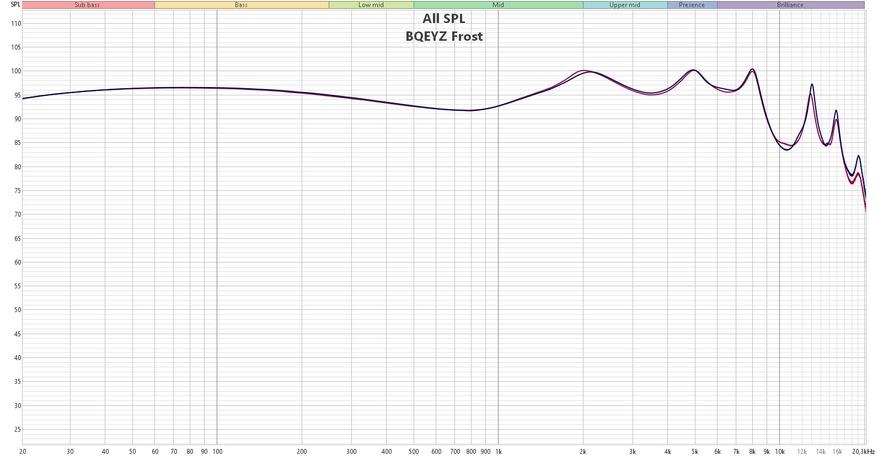Click the 50 value on the SPL axis
The image size is (877, 458).
click(x=17, y=310)
